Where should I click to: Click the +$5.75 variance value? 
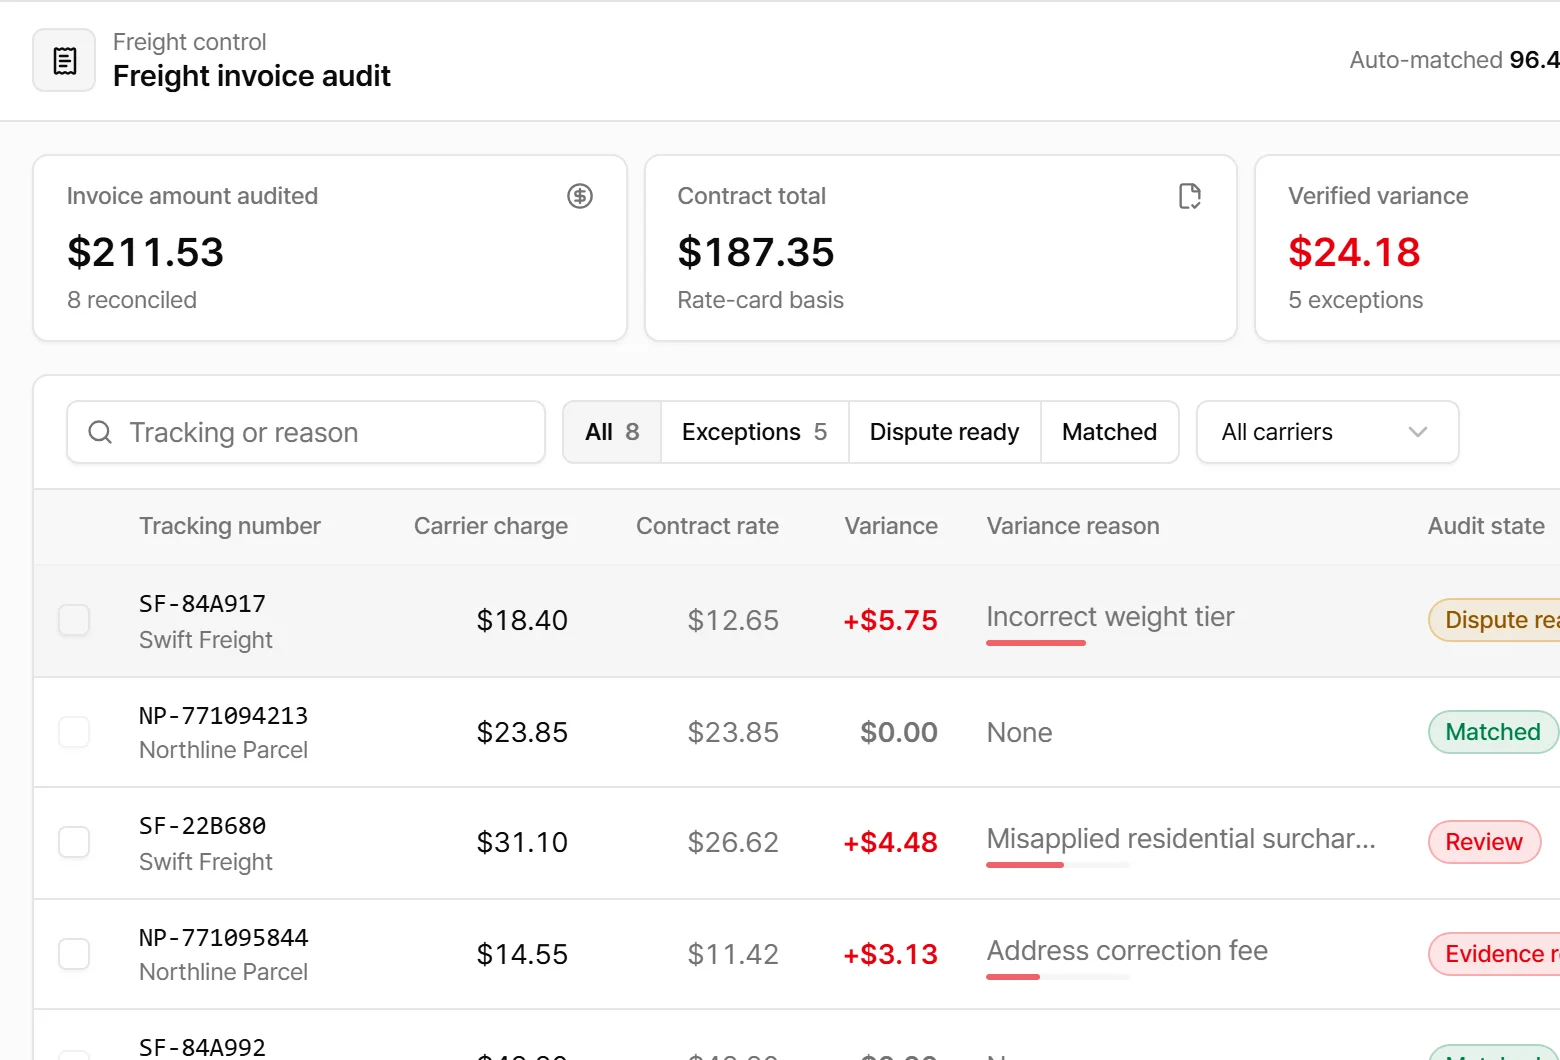(890, 620)
